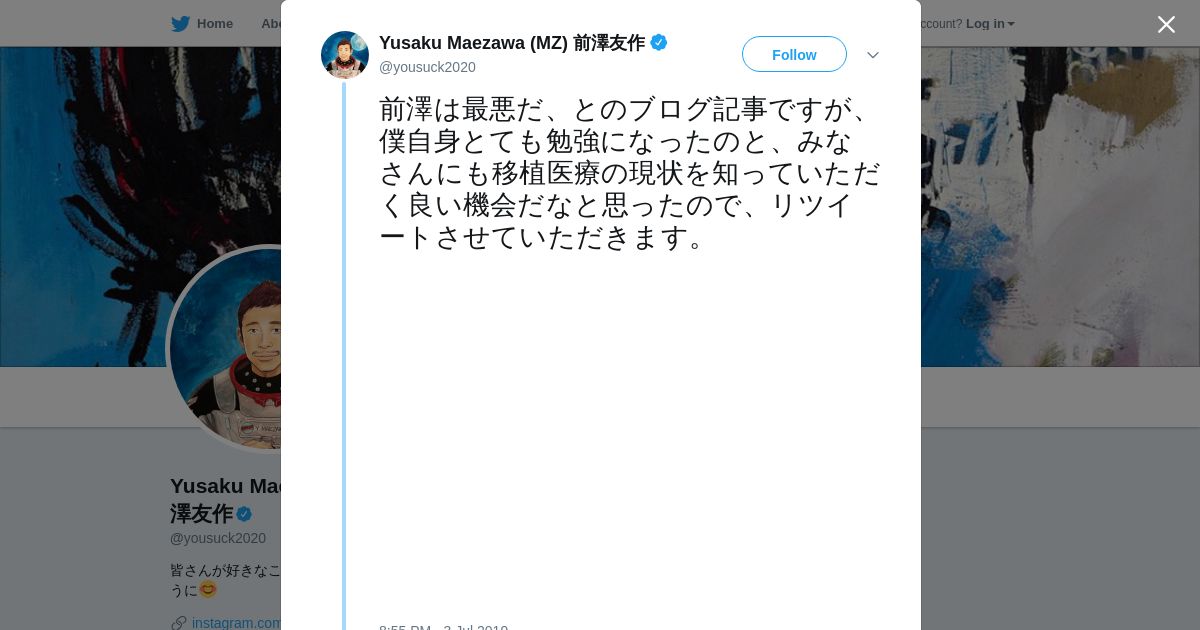Click the grey @yousuck2020 under the profile name
1200x630 pixels.
click(218, 538)
